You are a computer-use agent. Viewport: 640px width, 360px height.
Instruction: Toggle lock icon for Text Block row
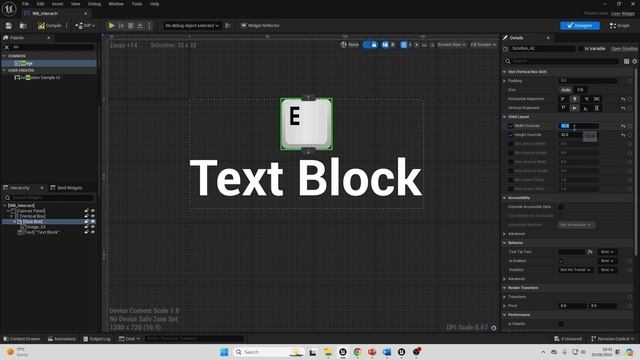point(87,232)
